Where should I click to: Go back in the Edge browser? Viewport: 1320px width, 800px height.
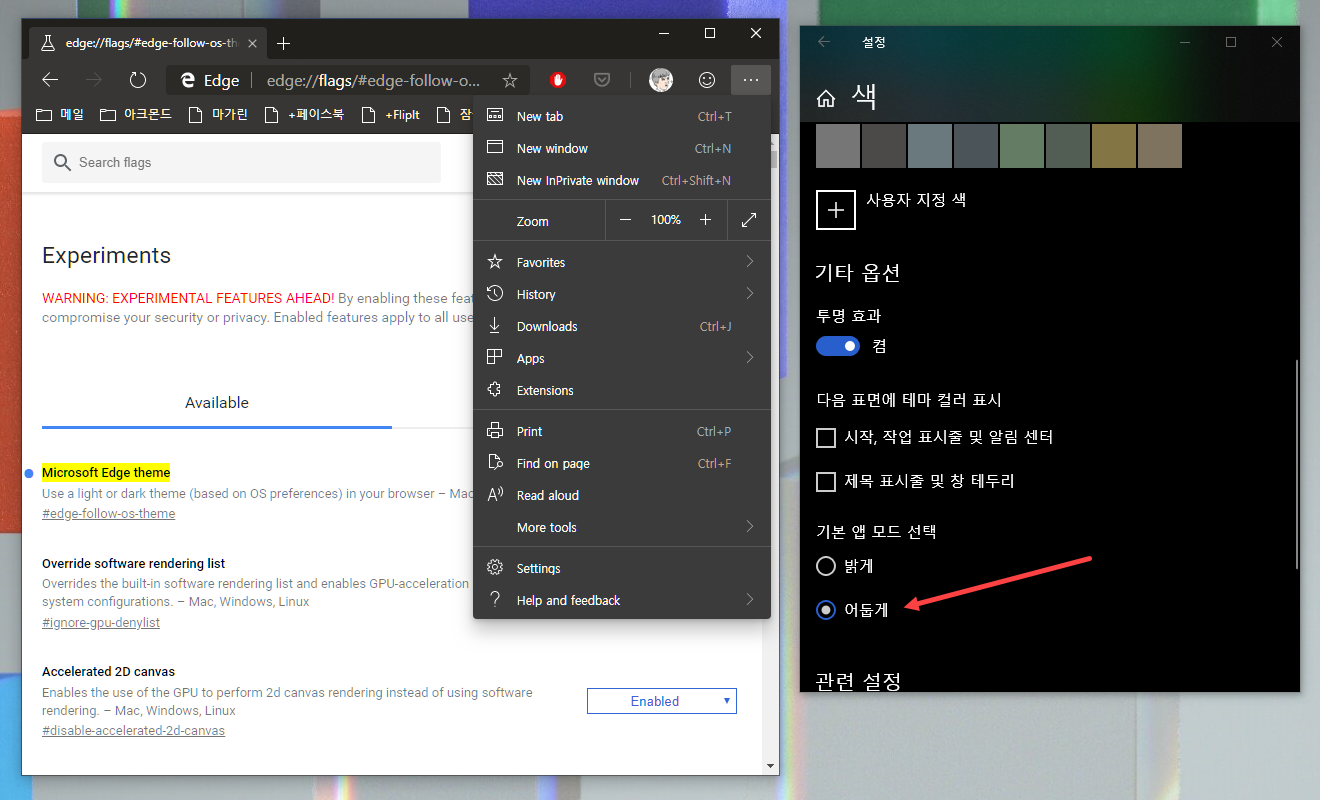pyautogui.click(x=50, y=80)
